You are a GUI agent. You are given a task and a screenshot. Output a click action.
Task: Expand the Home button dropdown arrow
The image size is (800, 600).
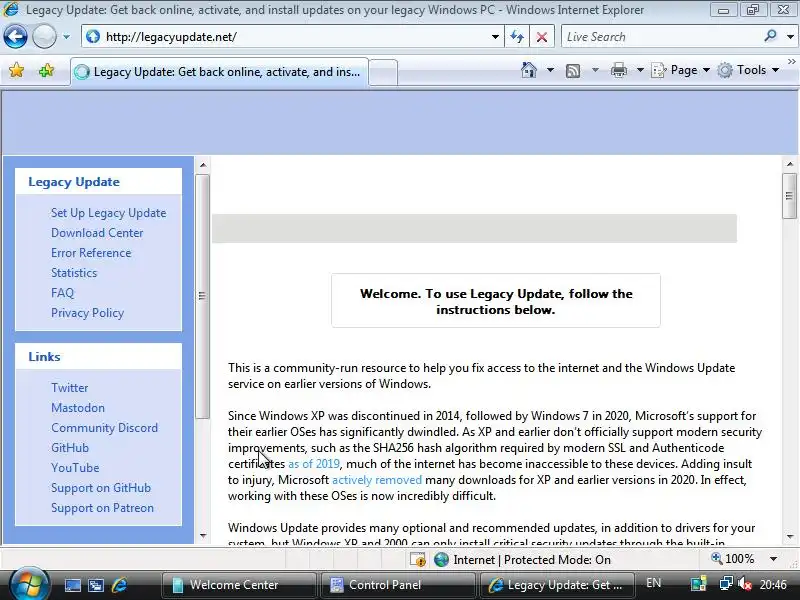[551, 70]
